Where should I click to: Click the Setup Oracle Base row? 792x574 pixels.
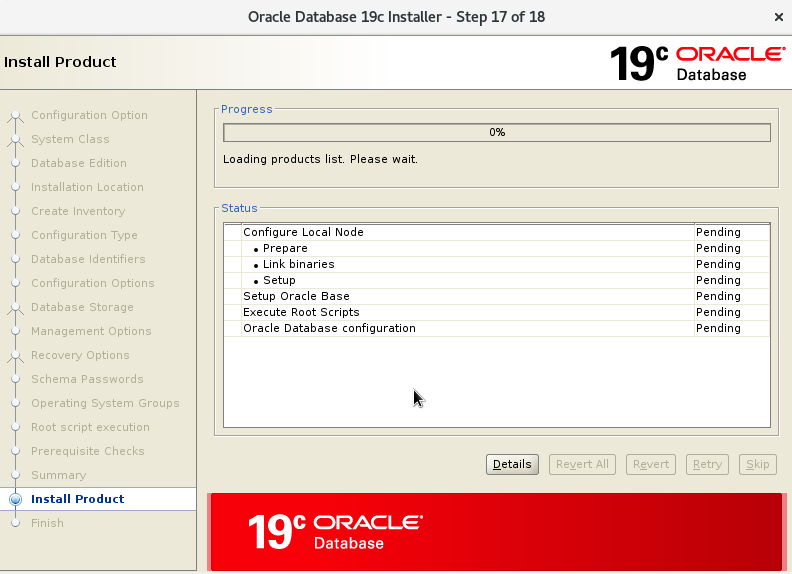tap(497, 296)
